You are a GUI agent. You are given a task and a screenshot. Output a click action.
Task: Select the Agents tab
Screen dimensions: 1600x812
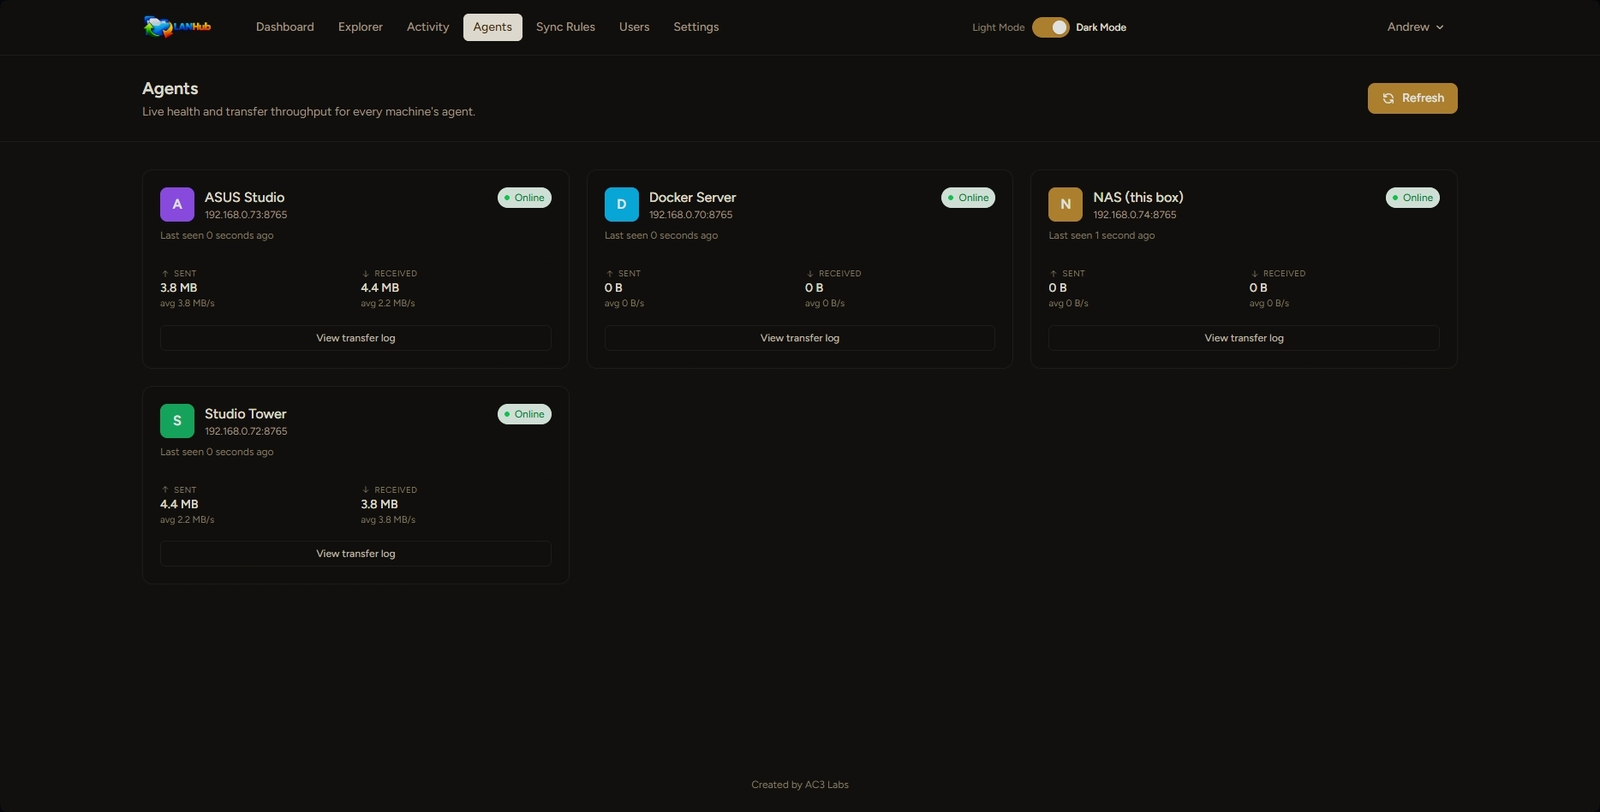tap(492, 27)
